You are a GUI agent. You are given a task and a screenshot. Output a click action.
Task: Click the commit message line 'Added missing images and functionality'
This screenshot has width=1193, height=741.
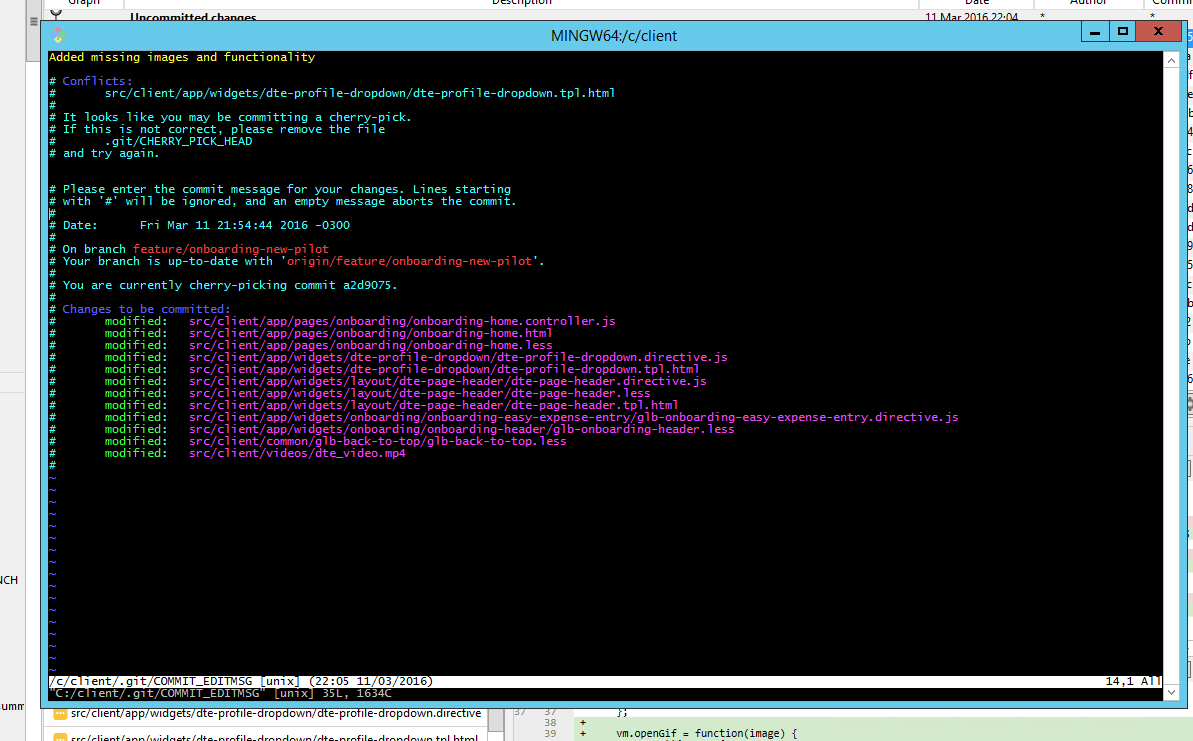[182, 57]
